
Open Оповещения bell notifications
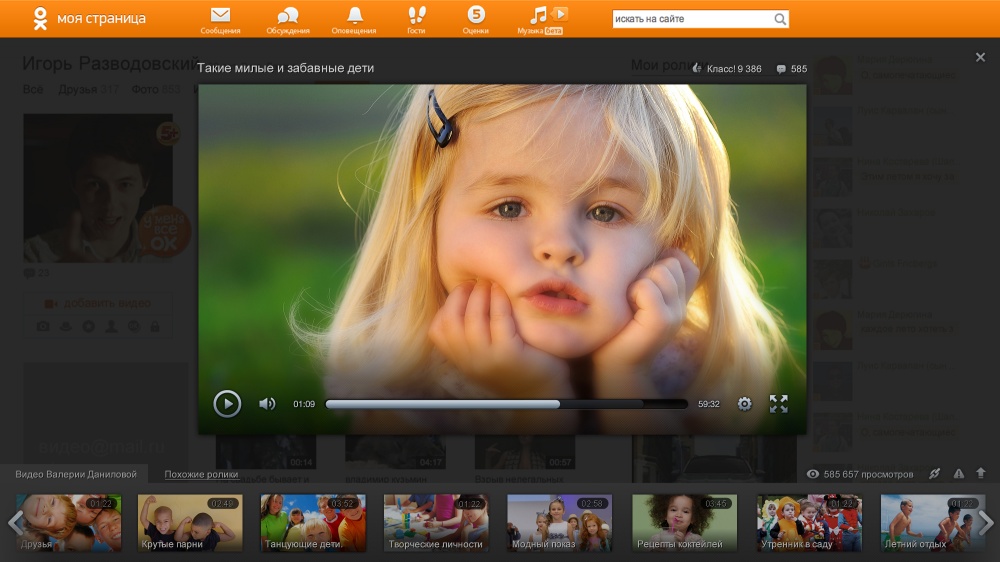coord(354,20)
